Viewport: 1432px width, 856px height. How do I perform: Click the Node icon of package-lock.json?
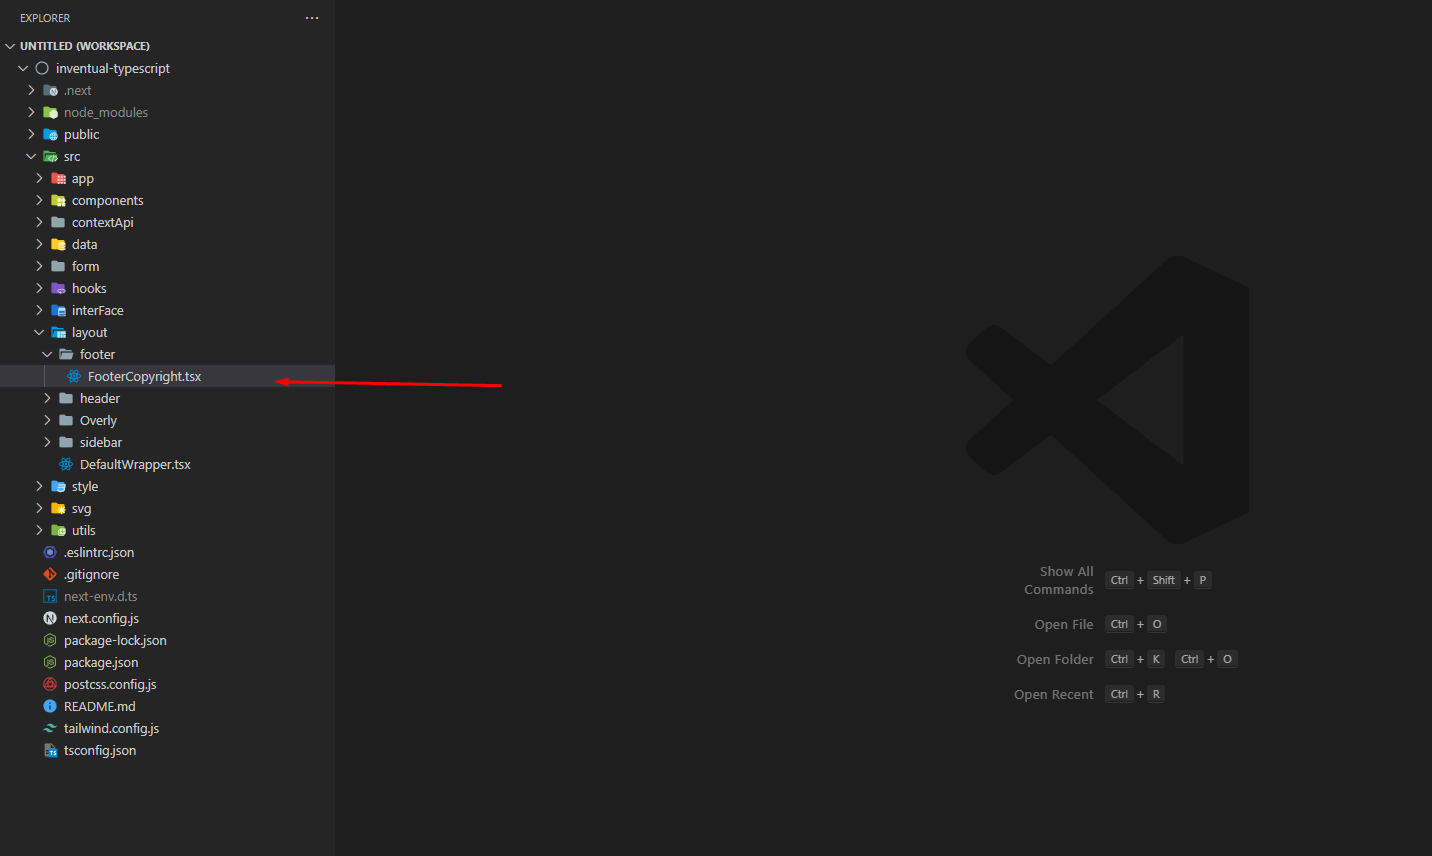(x=50, y=640)
